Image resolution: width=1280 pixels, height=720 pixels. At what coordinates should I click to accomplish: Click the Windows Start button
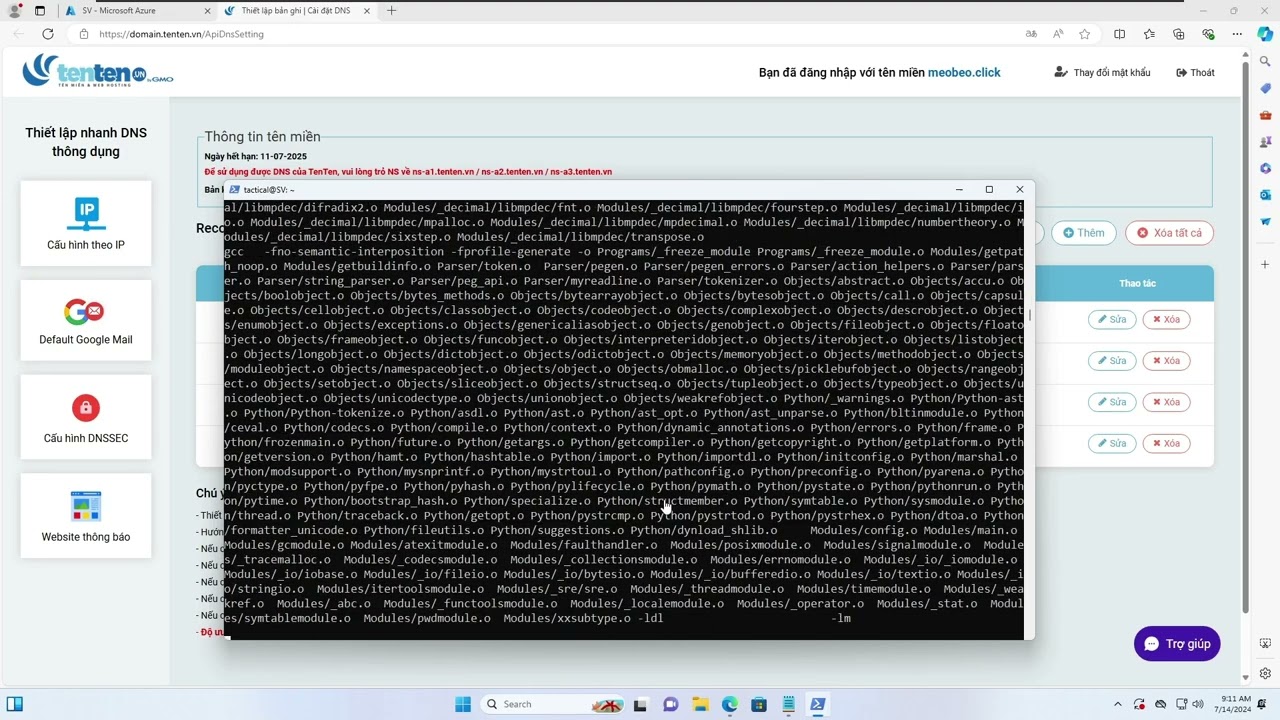pyautogui.click(x=463, y=704)
